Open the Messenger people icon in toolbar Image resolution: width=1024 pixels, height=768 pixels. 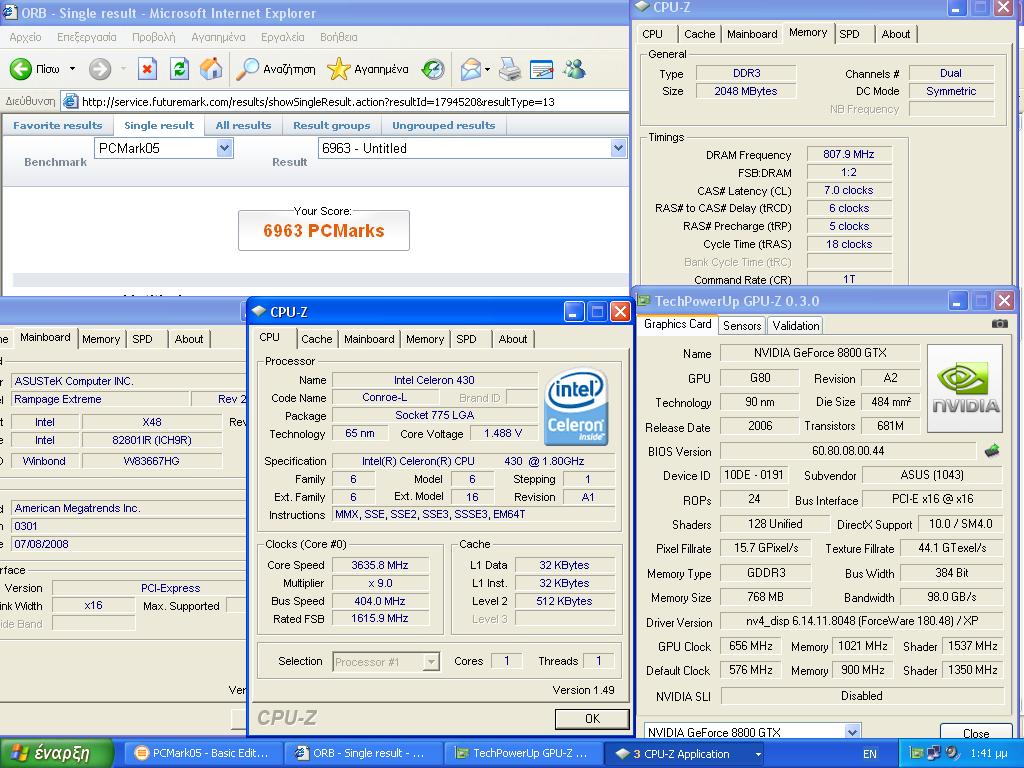tap(575, 69)
